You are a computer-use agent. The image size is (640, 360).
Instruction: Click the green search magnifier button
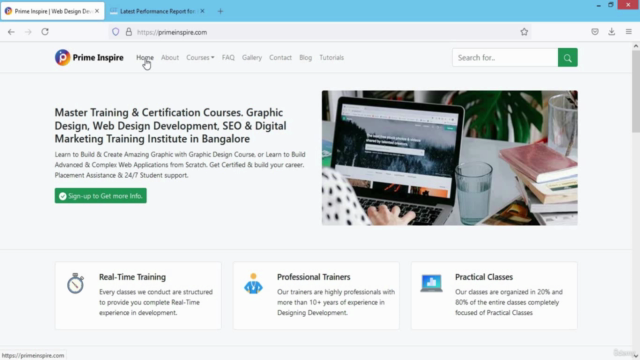(567, 58)
